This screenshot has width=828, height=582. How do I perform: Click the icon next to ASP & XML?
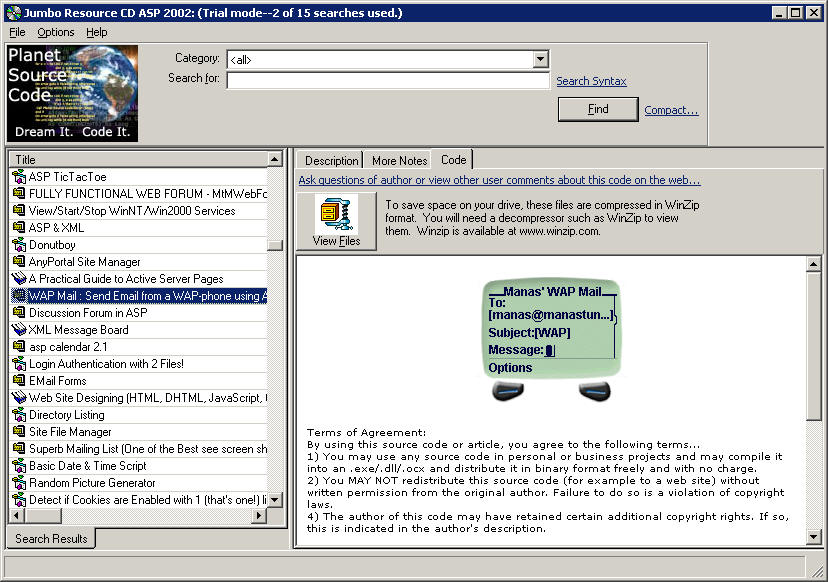tap(19, 228)
